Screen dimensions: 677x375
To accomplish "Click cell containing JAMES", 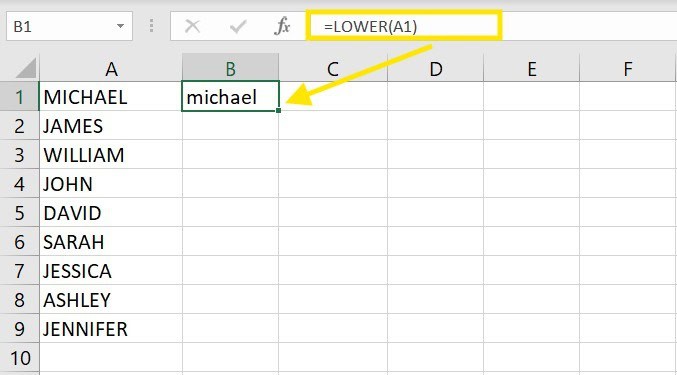I will pos(111,126).
